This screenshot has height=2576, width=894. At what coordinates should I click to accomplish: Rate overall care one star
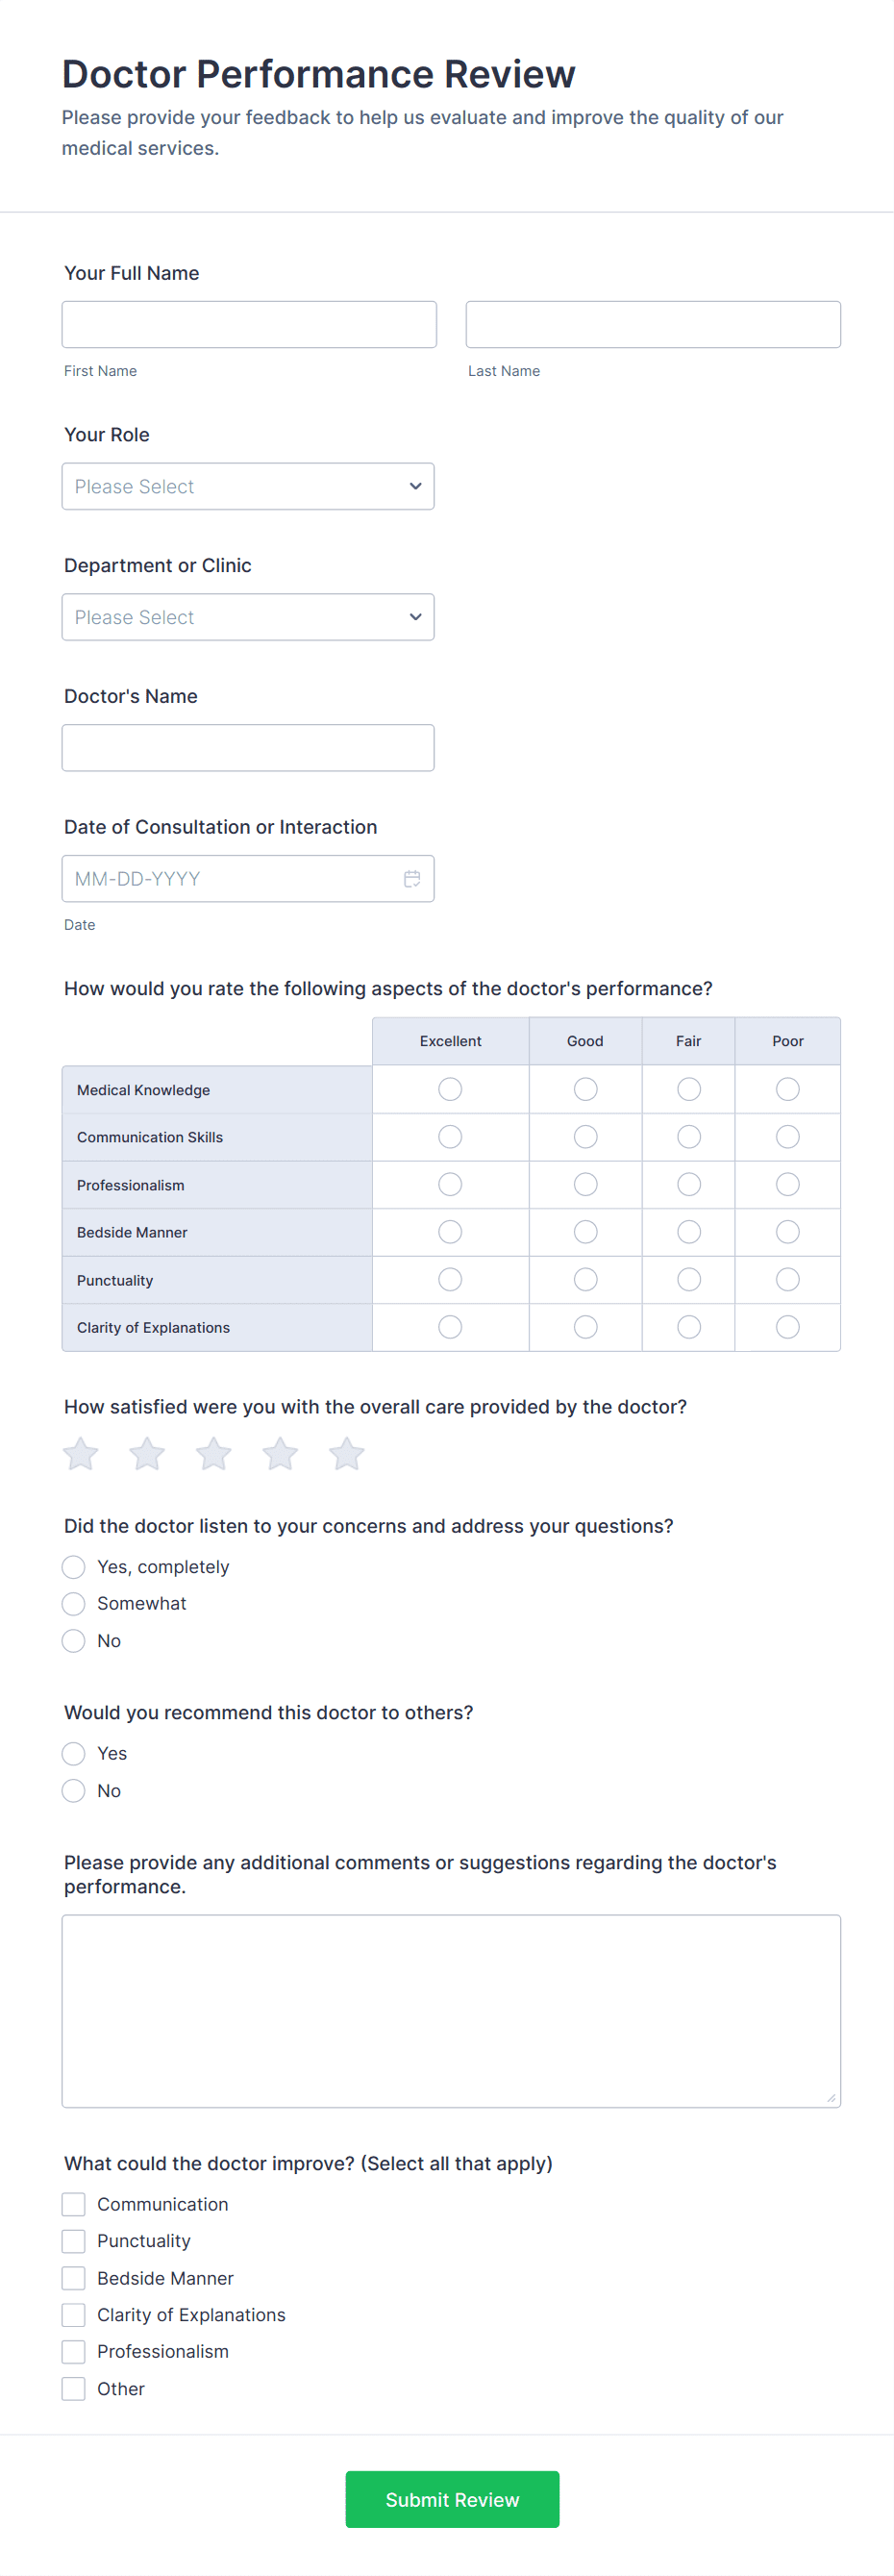click(x=81, y=1453)
